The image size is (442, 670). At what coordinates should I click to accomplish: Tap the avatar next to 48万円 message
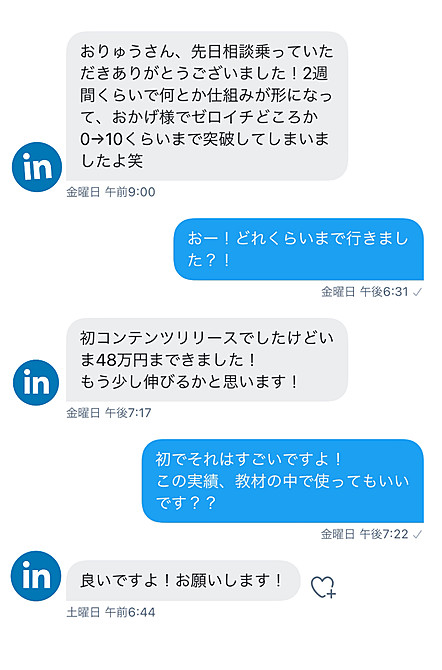(x=36, y=382)
